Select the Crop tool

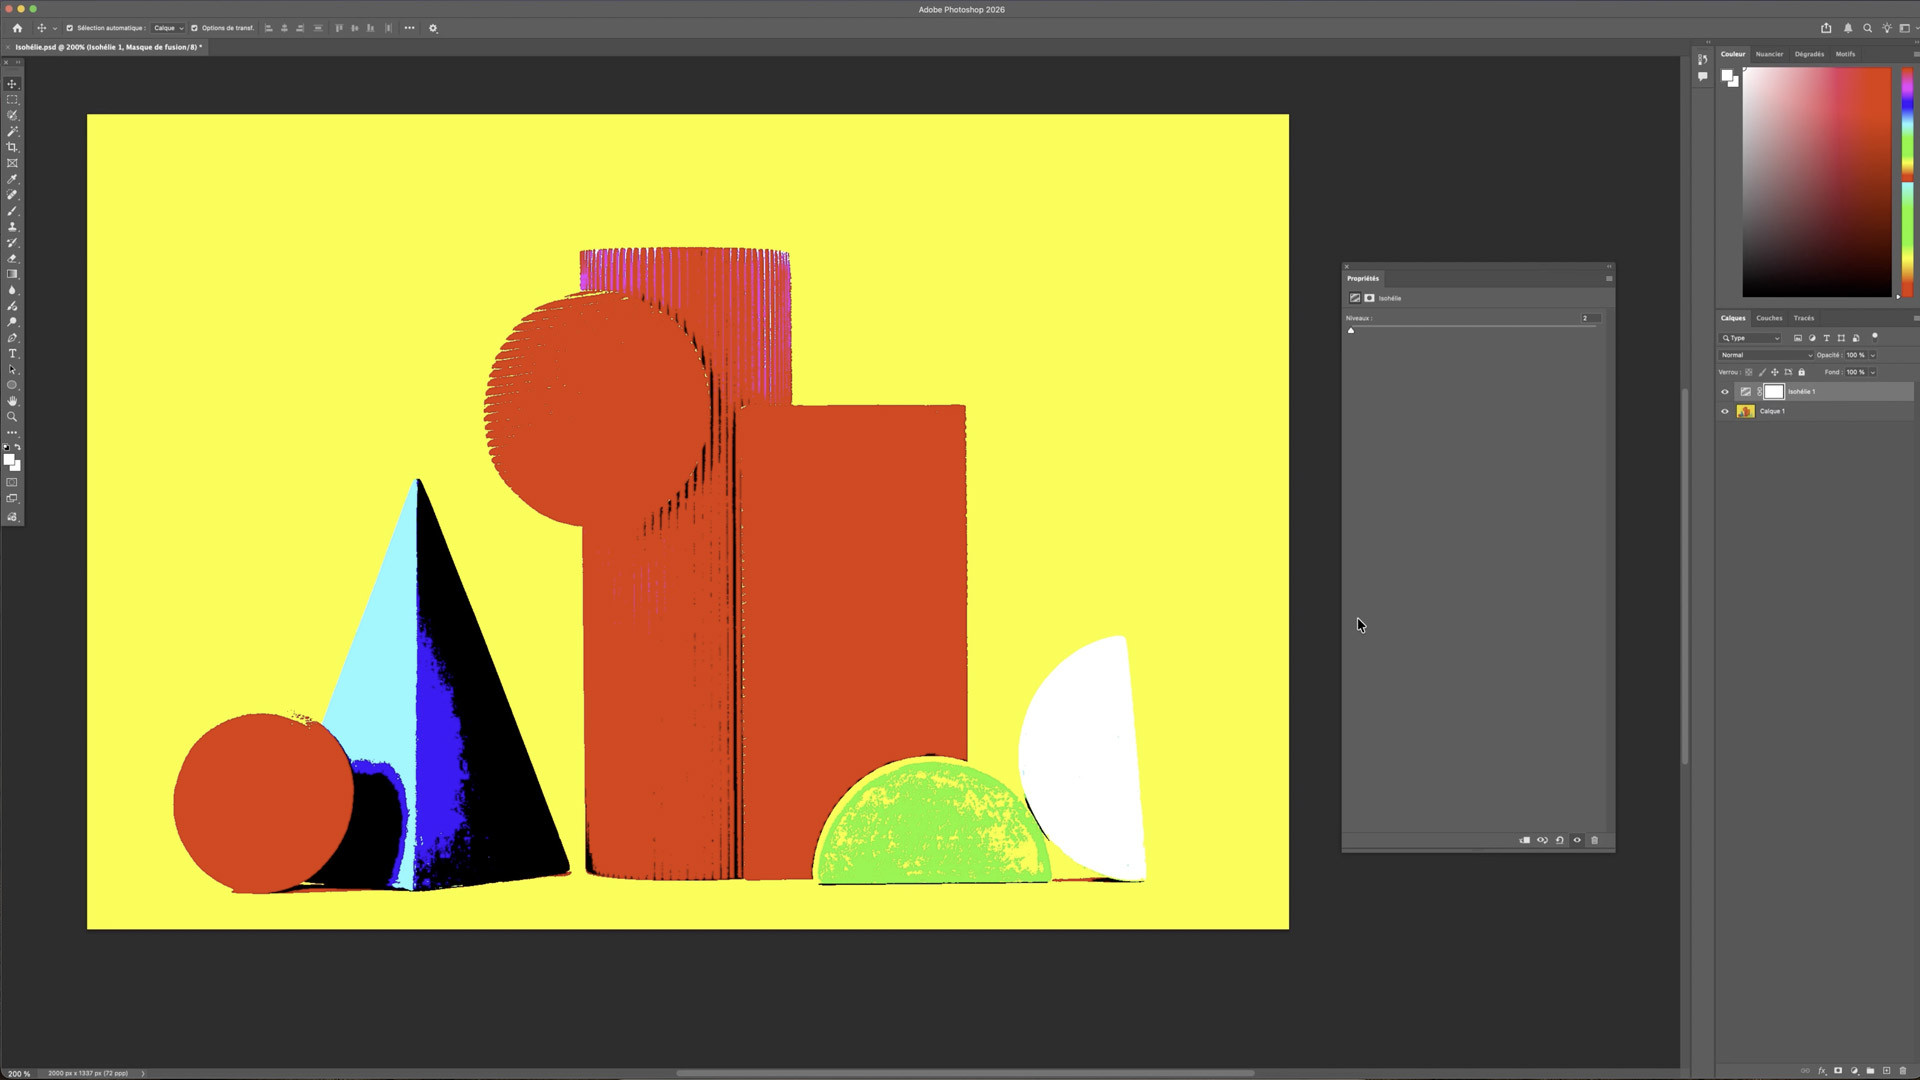[x=12, y=147]
